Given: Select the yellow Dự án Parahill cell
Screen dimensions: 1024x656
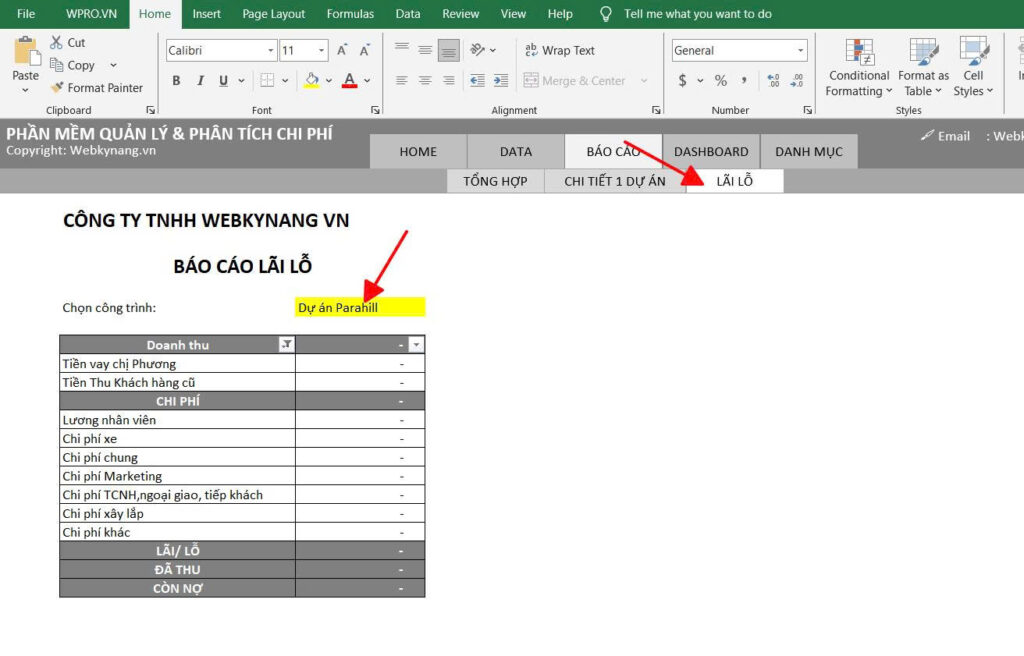Looking at the screenshot, I should point(360,307).
